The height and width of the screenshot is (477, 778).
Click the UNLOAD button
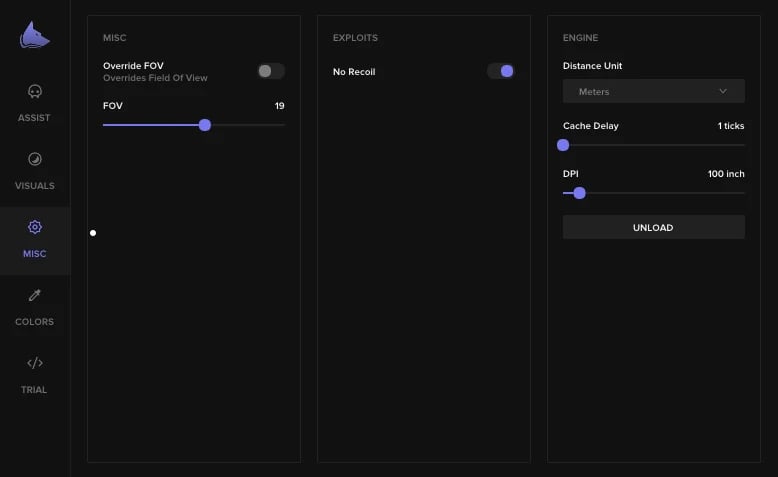coord(653,227)
